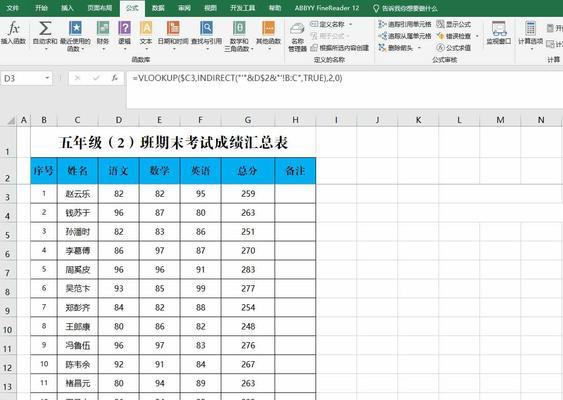Viewport: 563px width, 400px height.
Task: Click the AutoSum (自动求和) sigma icon
Action: (45, 28)
